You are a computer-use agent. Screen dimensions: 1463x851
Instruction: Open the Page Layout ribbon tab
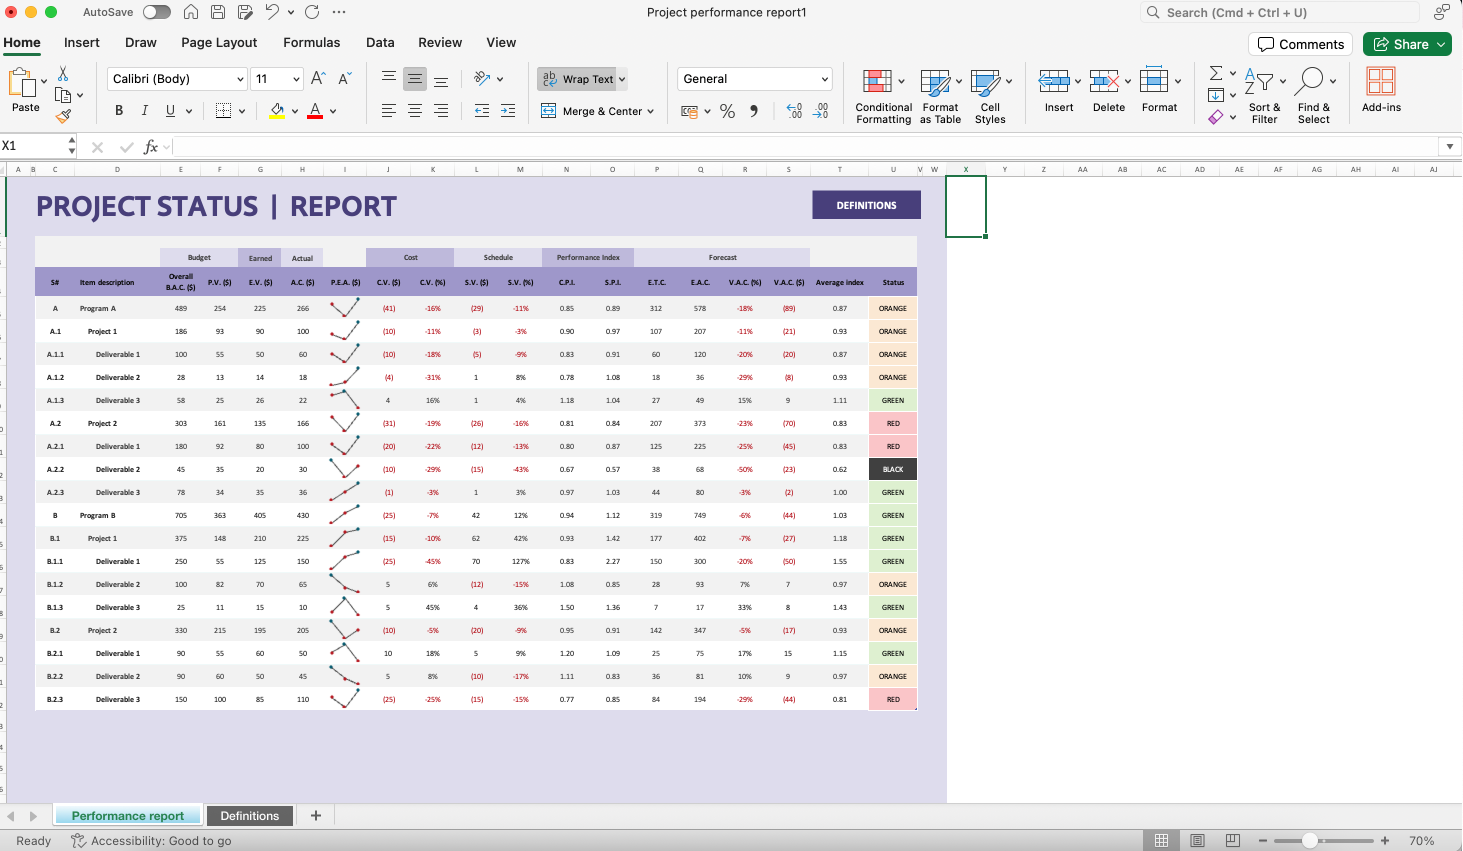tap(219, 43)
